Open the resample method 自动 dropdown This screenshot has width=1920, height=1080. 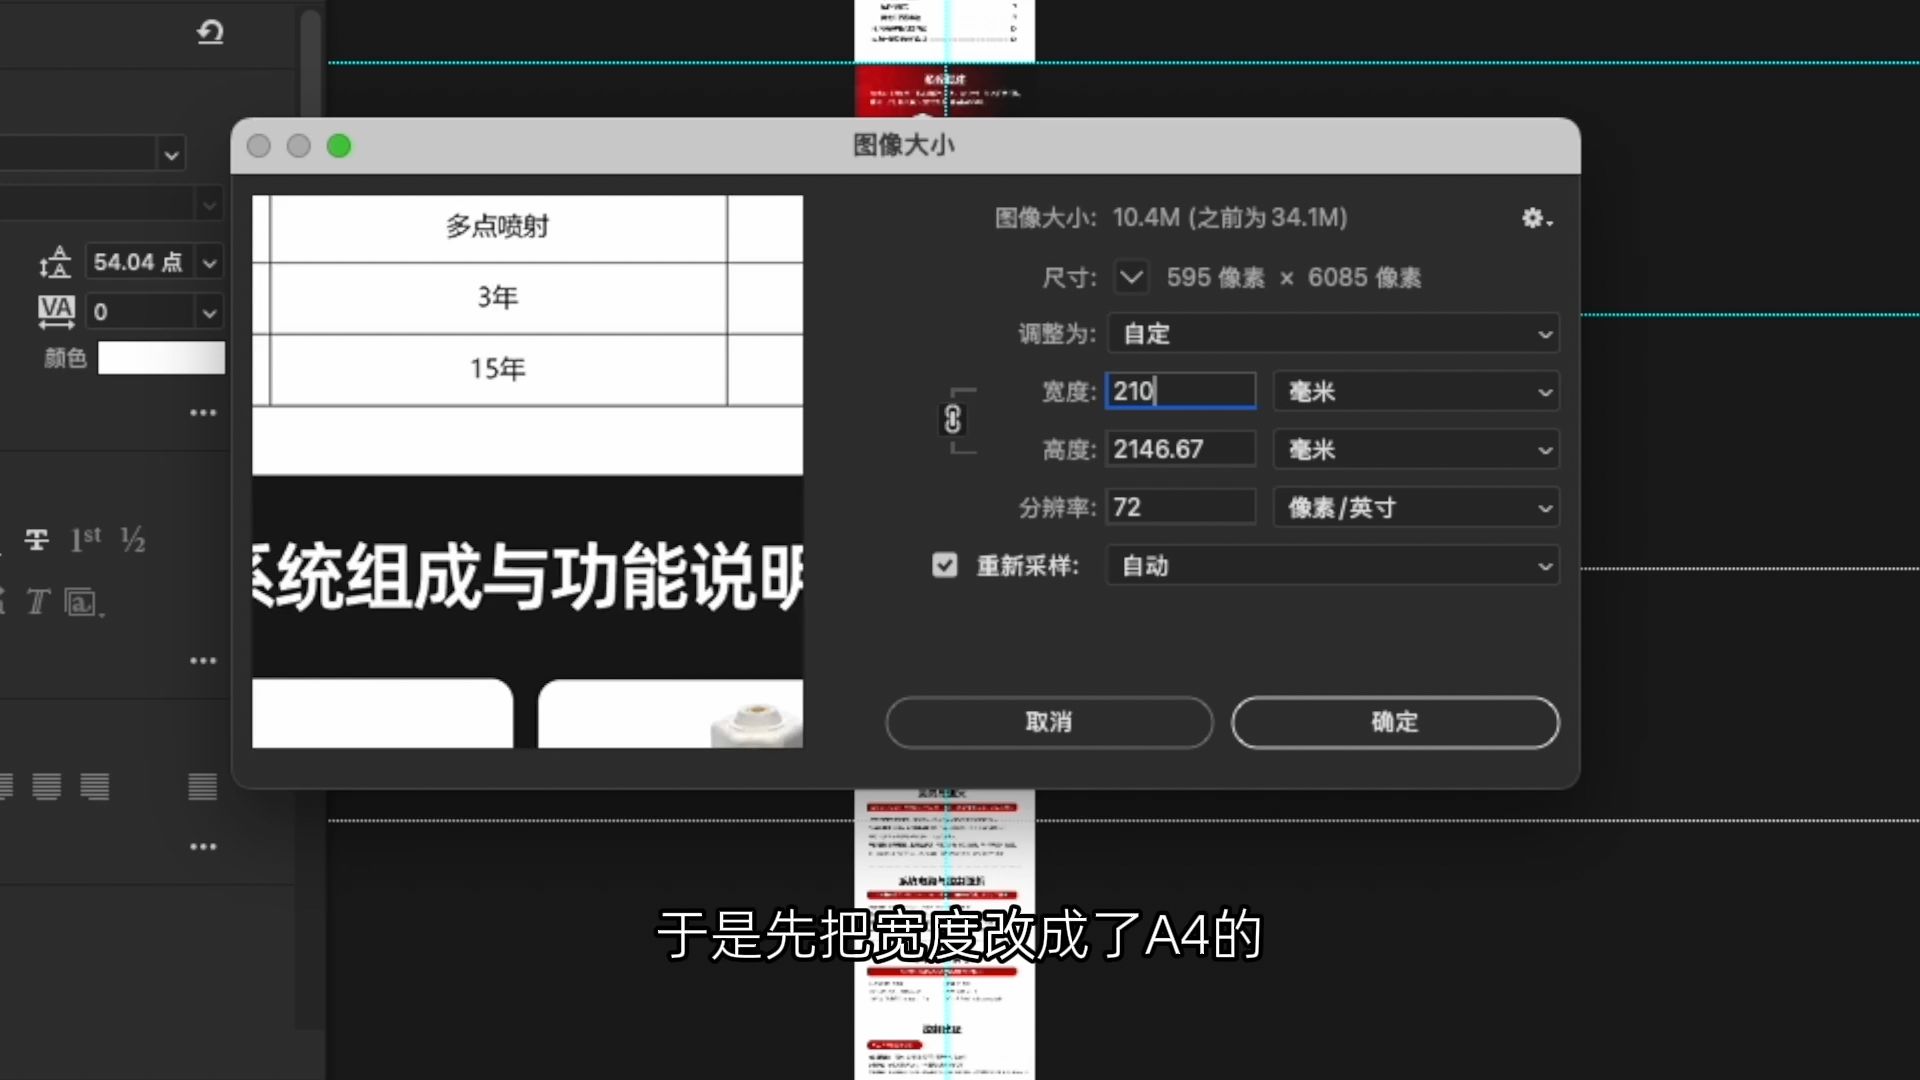click(1332, 566)
